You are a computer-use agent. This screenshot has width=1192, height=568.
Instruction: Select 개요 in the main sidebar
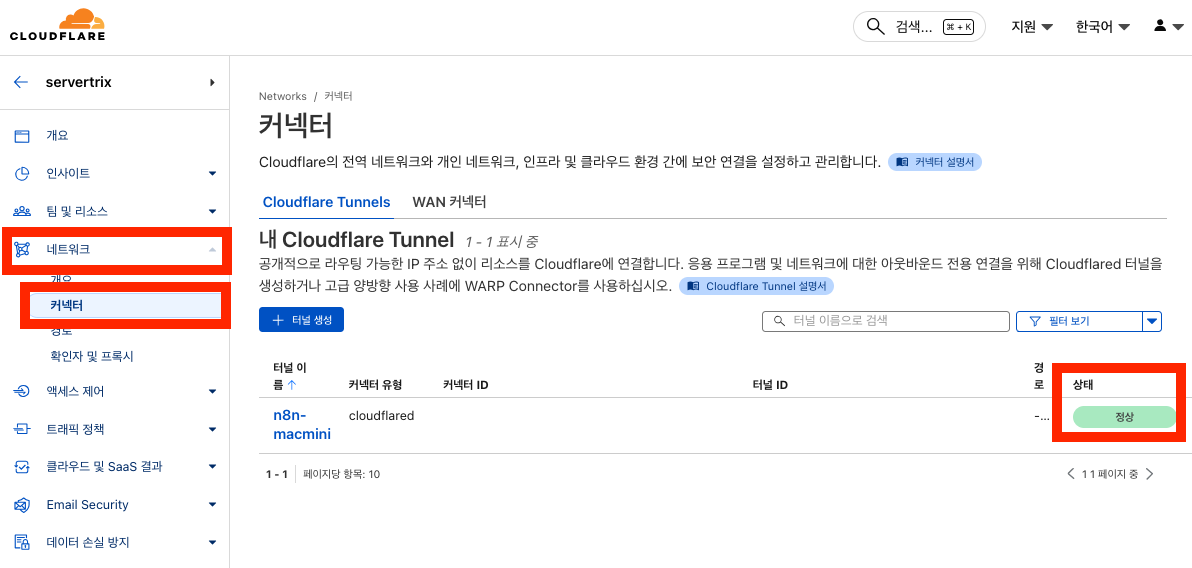57,136
